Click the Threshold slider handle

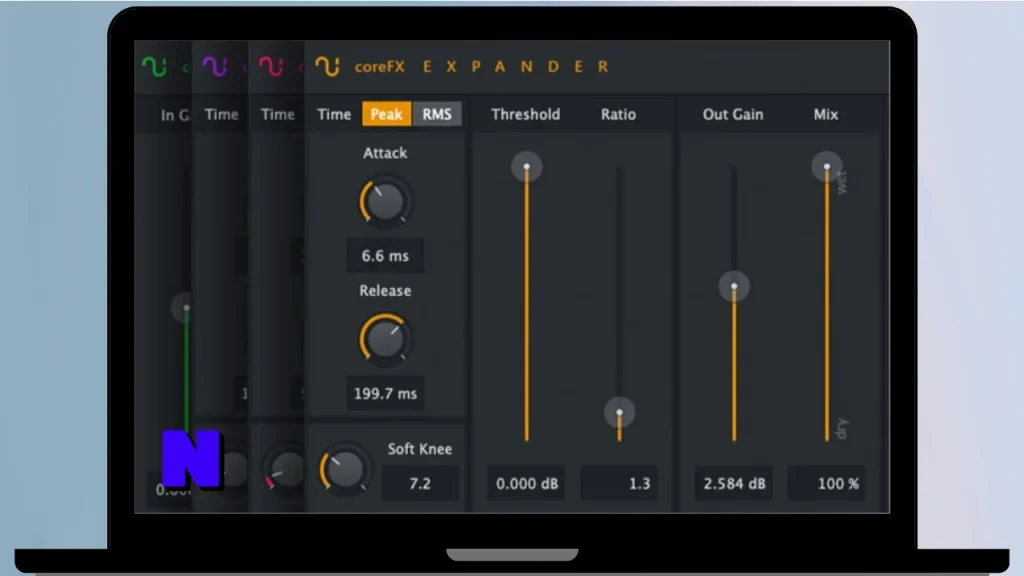click(526, 167)
